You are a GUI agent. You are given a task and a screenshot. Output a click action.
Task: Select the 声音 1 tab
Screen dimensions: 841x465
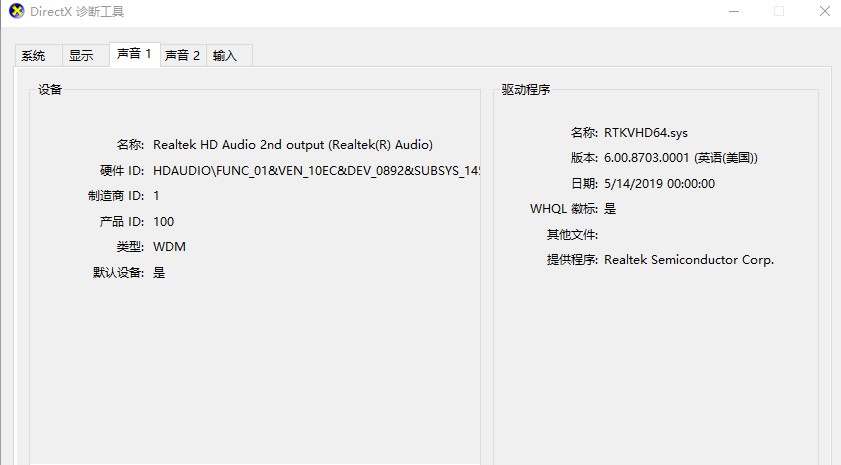(x=134, y=54)
